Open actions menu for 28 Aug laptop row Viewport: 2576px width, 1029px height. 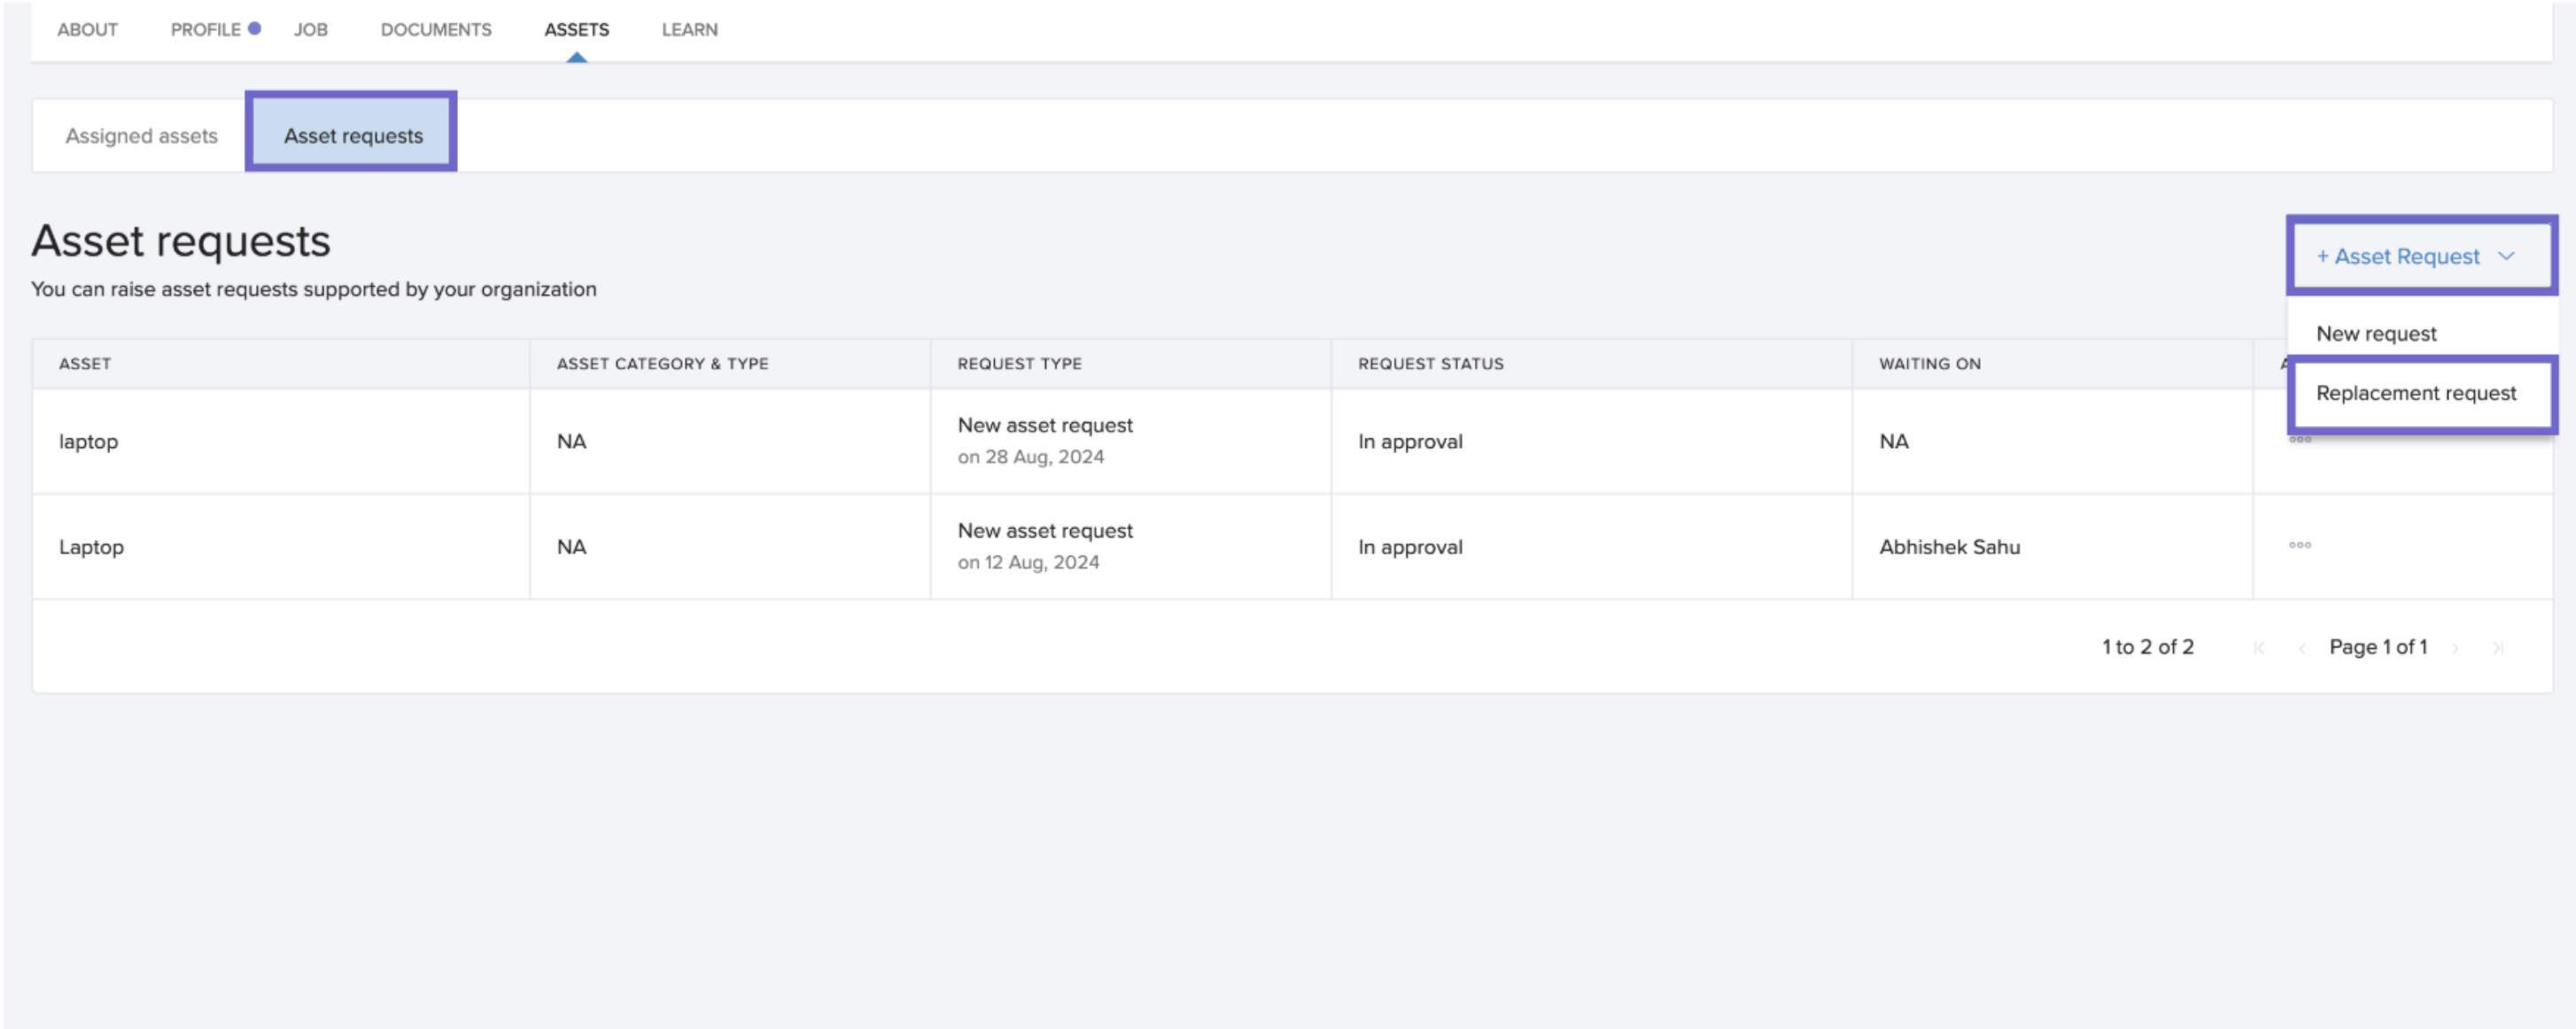click(2299, 440)
